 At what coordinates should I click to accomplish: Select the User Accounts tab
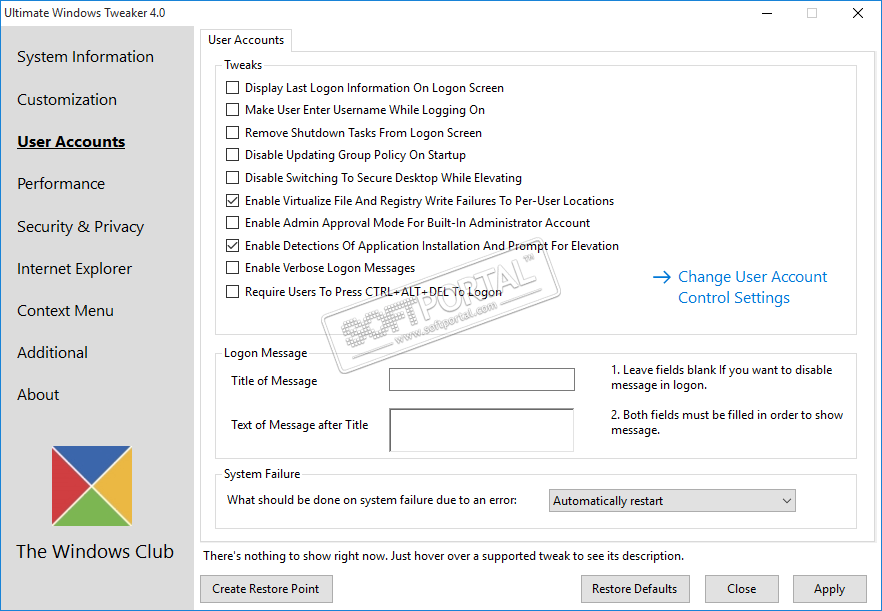[246, 40]
